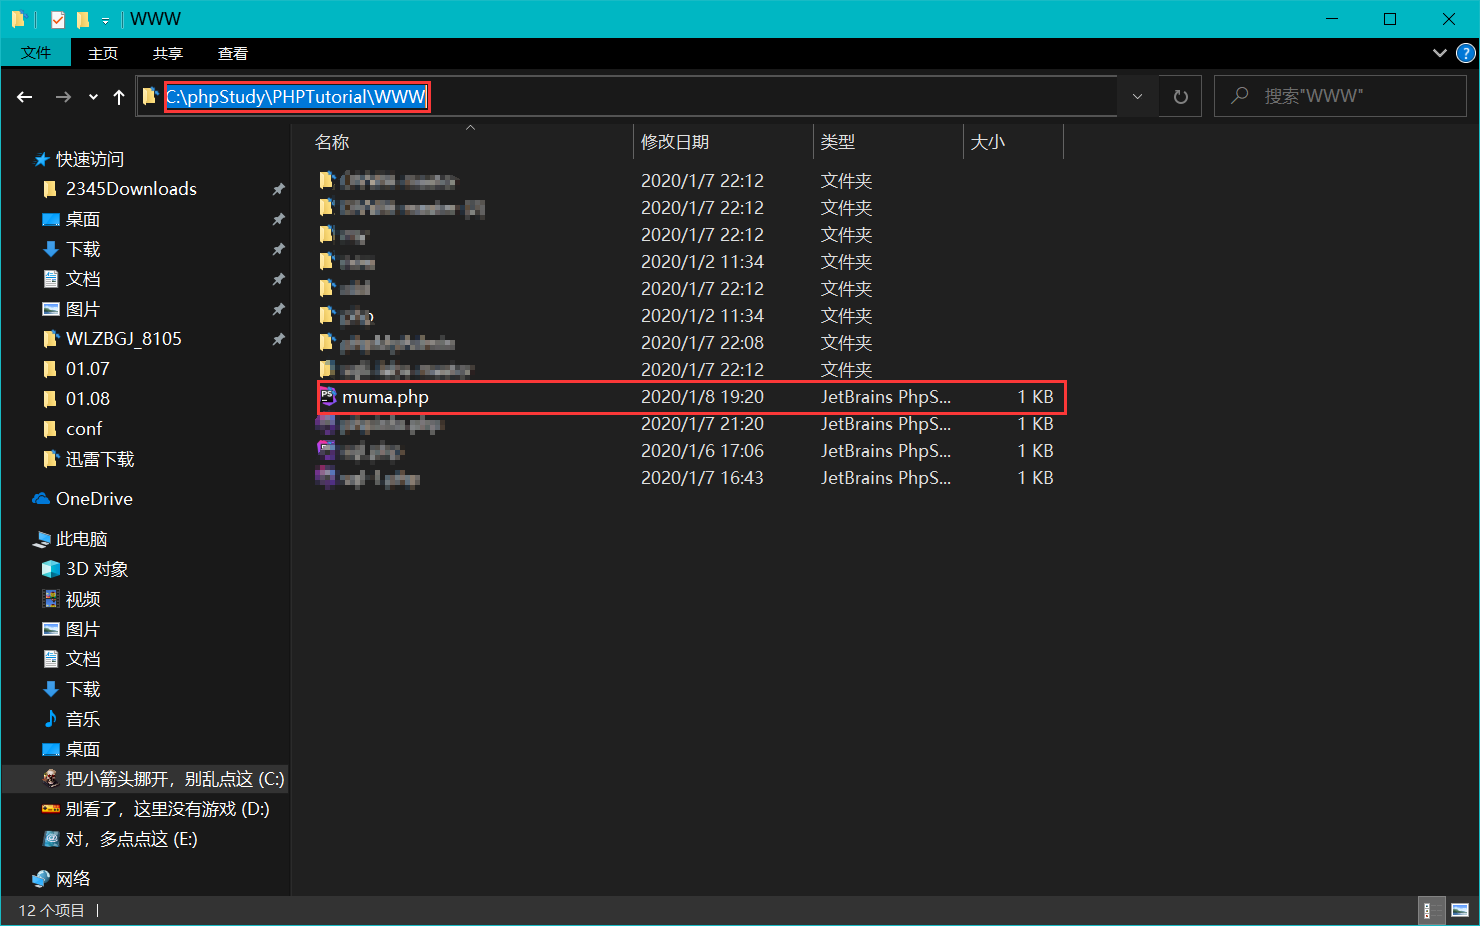Click the search "WWW" box
The height and width of the screenshot is (926, 1480).
(x=1340, y=96)
